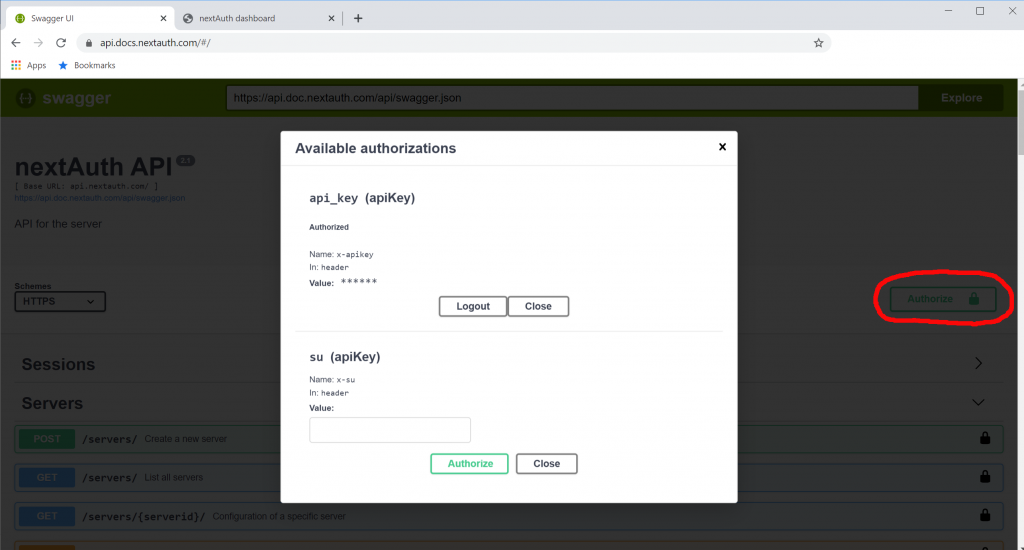Click Close button next to su Authorize
The width and height of the screenshot is (1024, 550).
(547, 464)
